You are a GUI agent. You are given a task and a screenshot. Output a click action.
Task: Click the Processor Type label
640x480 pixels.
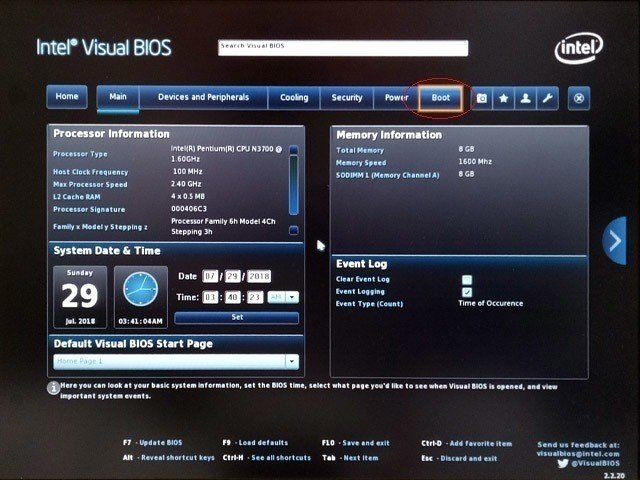pos(80,154)
